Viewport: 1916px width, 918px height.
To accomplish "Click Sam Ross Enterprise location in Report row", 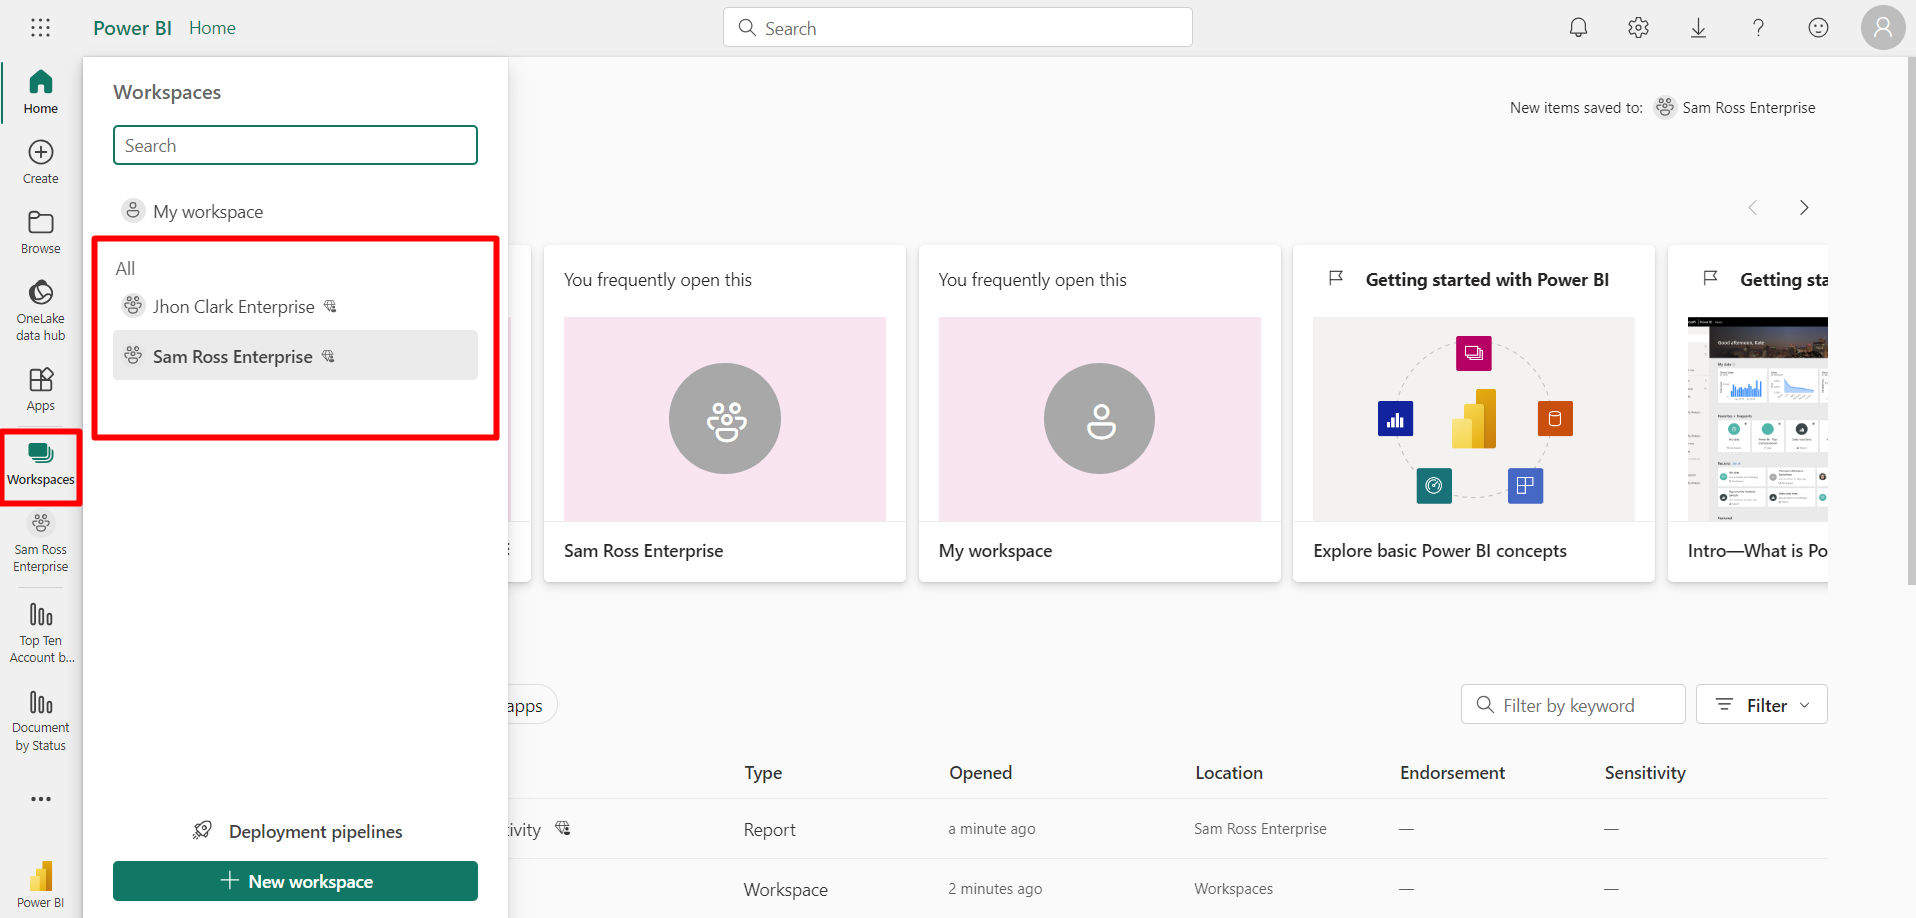I will click(1260, 829).
